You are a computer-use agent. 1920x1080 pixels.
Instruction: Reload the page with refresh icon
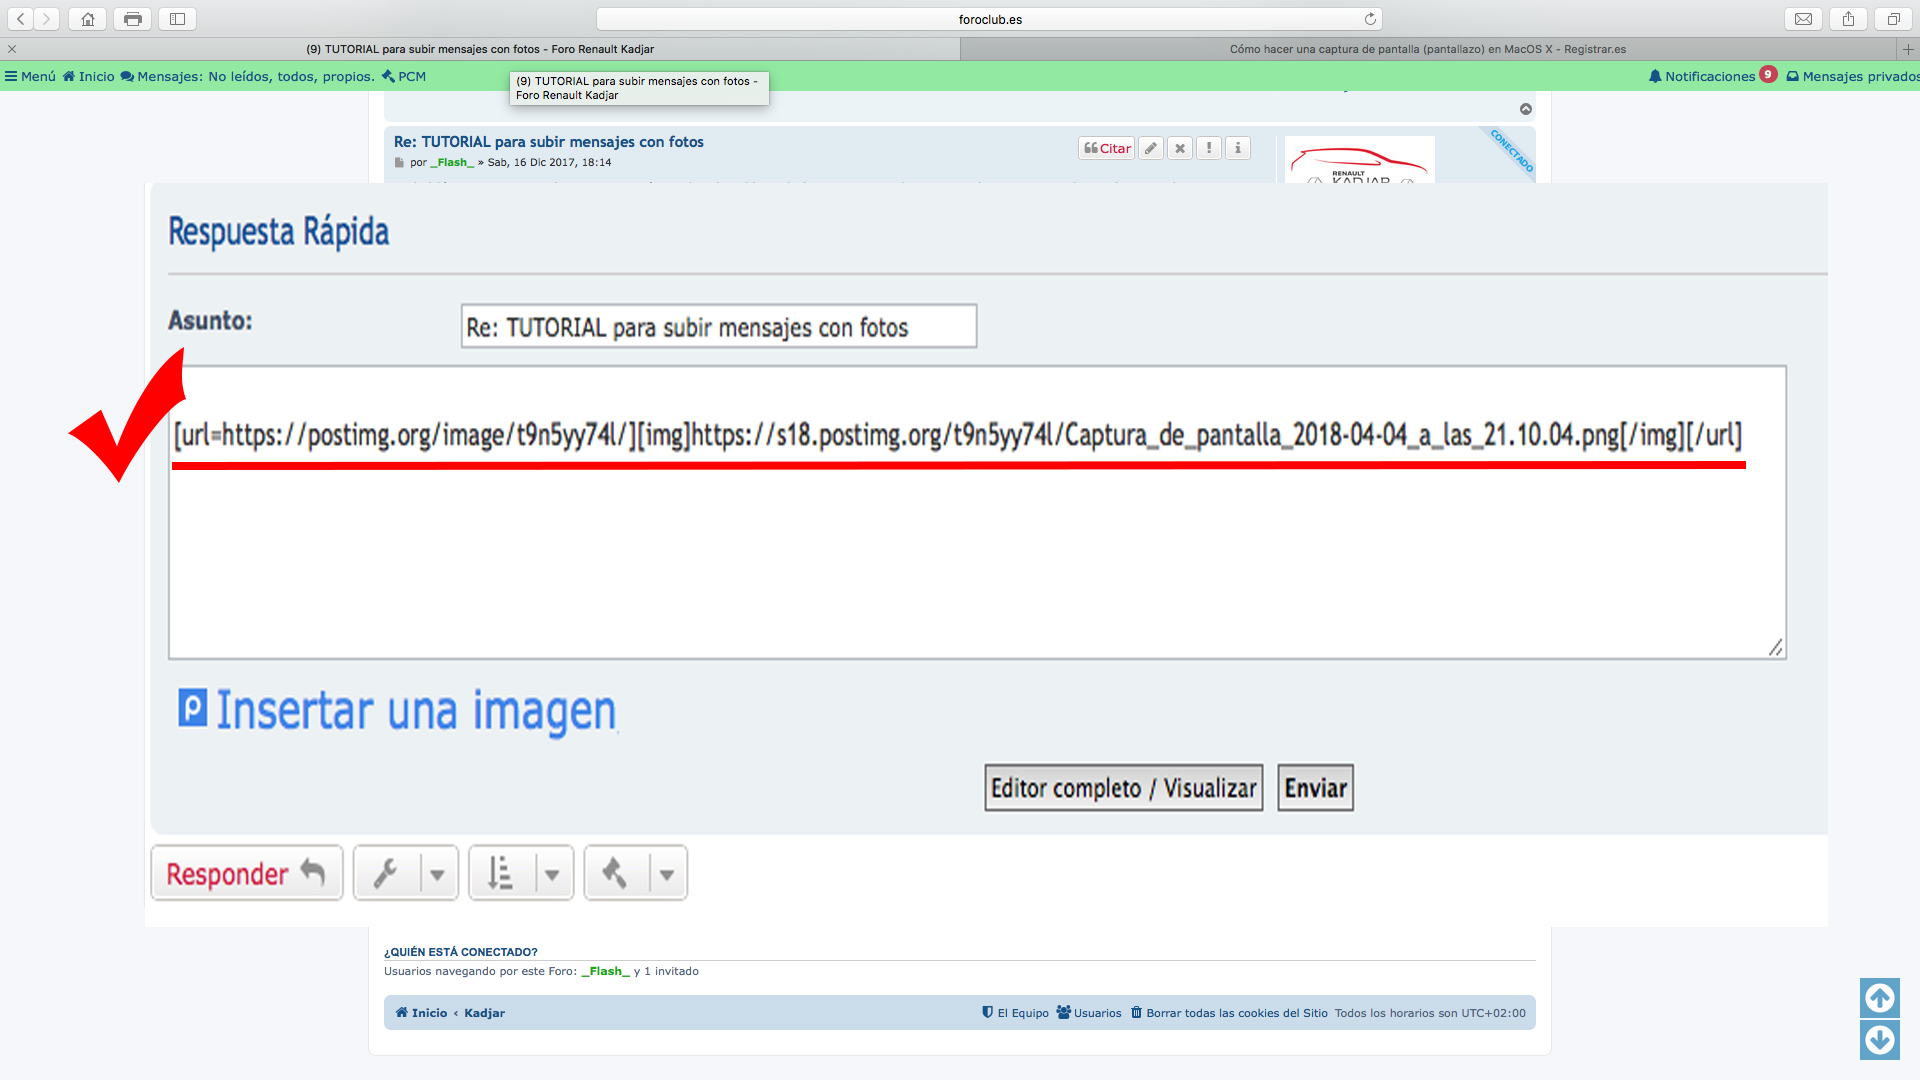point(1370,19)
